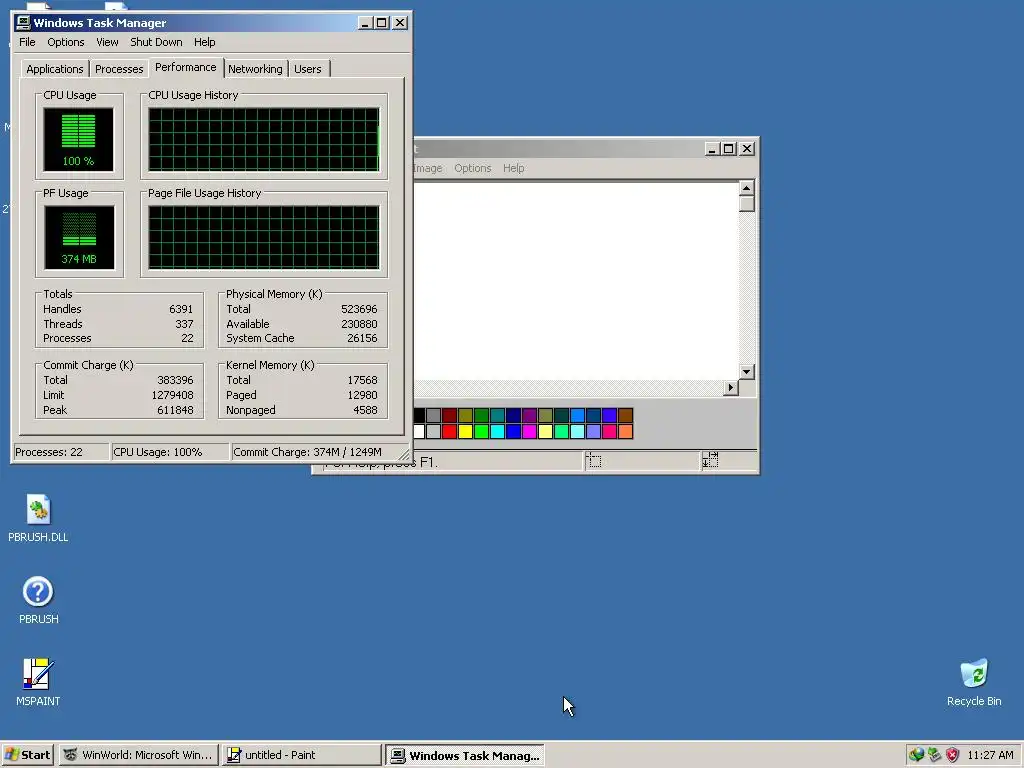Click Kernel Memory Nonpaged value 4588
This screenshot has height=768, width=1024.
(365, 410)
